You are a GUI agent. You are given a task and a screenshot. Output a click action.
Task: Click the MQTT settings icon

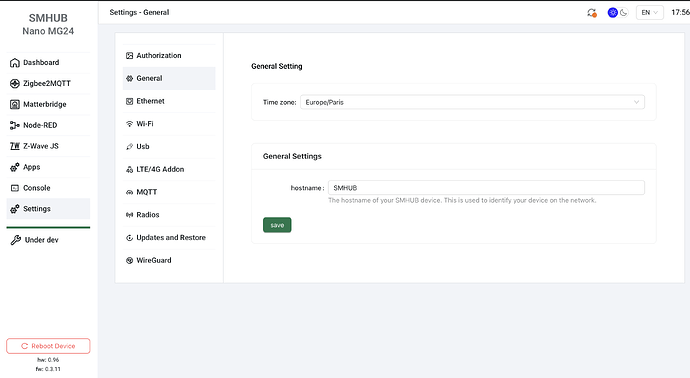[x=129, y=192]
